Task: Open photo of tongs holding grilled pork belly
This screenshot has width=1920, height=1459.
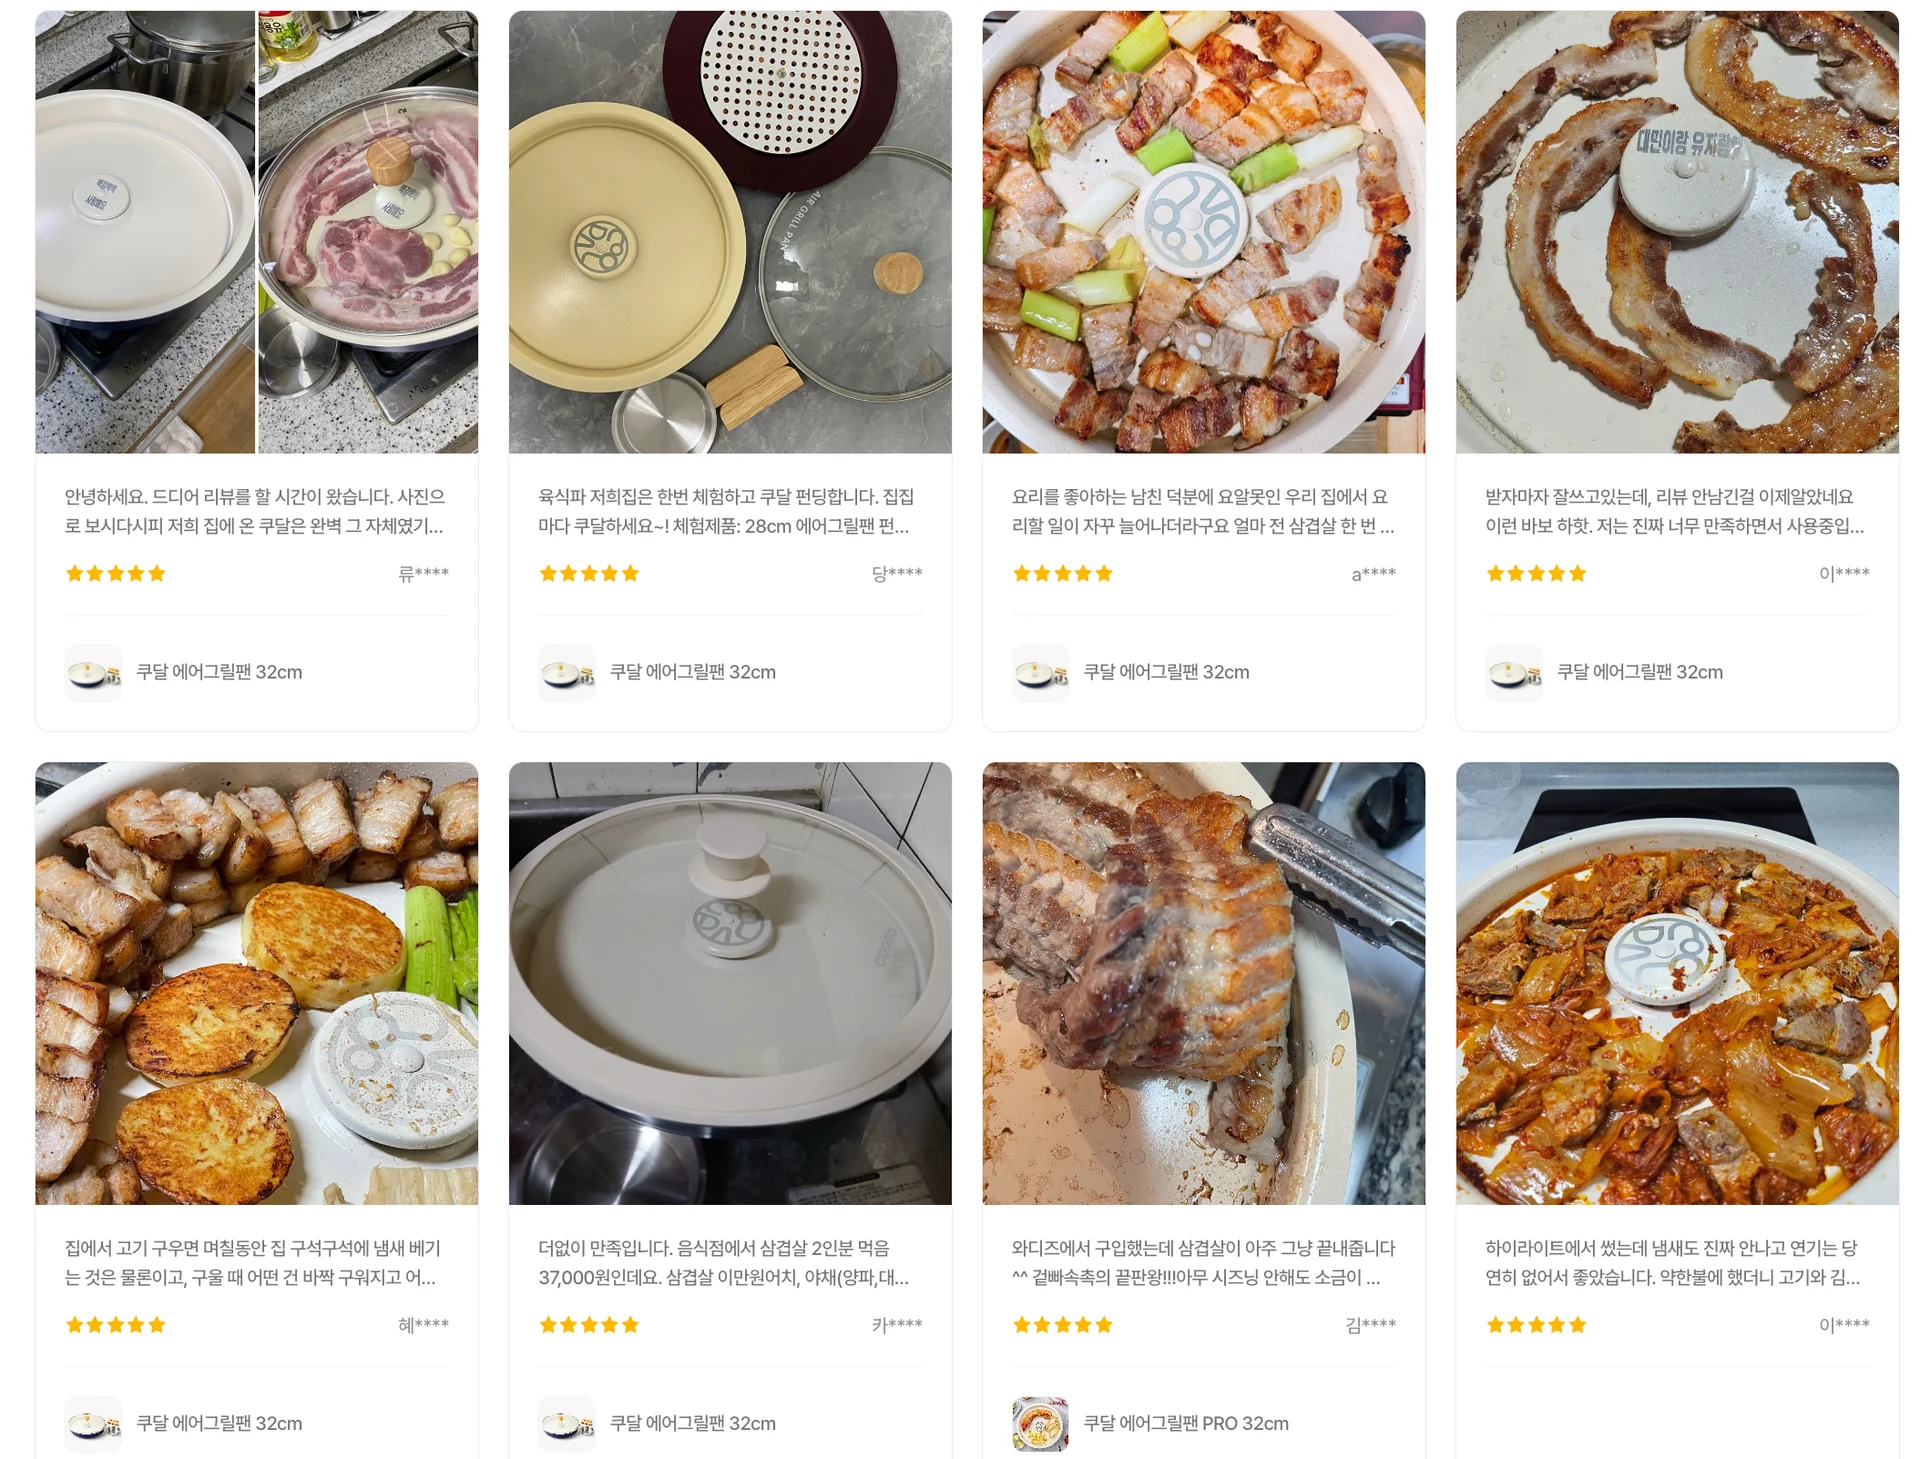Action: pos(1203,983)
